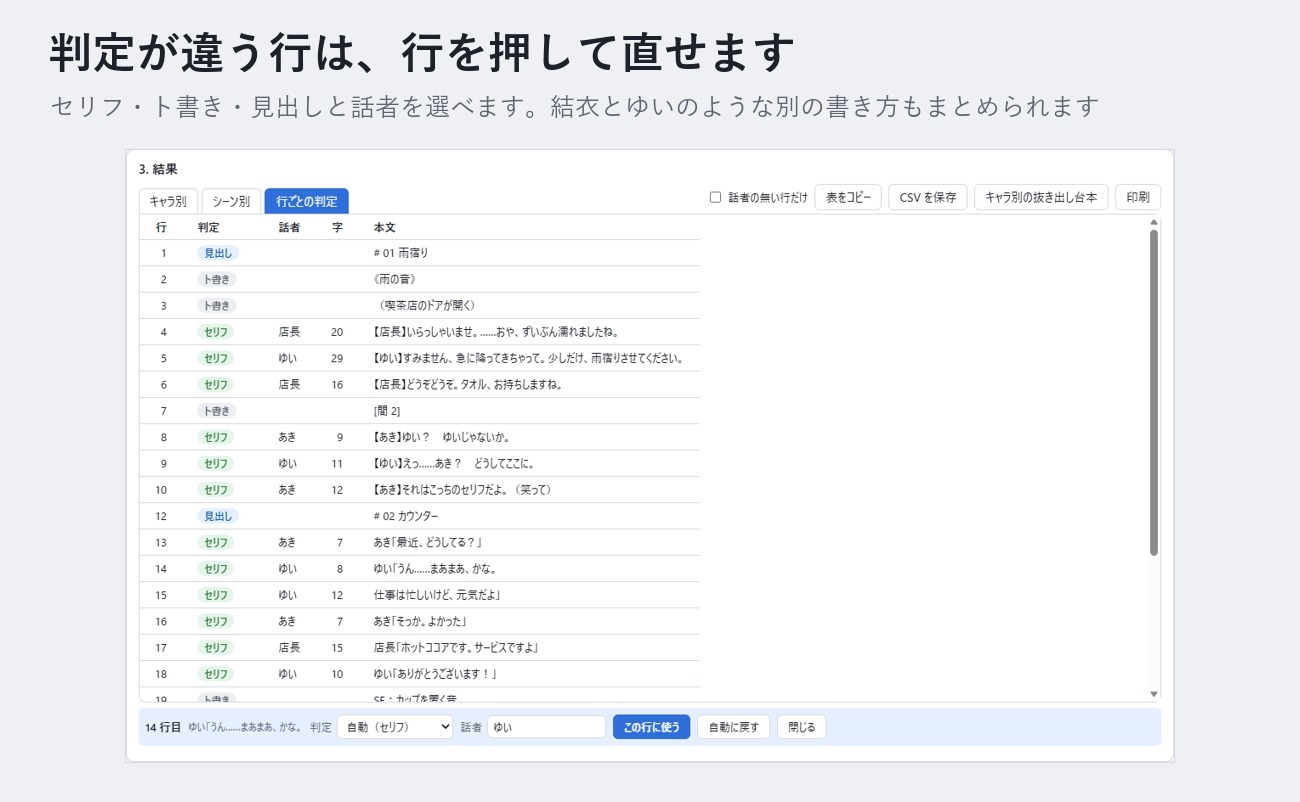Image resolution: width=1300 pixels, height=802 pixels.
Task: Focus the 話者 input field containing ゆい
Action: [547, 727]
